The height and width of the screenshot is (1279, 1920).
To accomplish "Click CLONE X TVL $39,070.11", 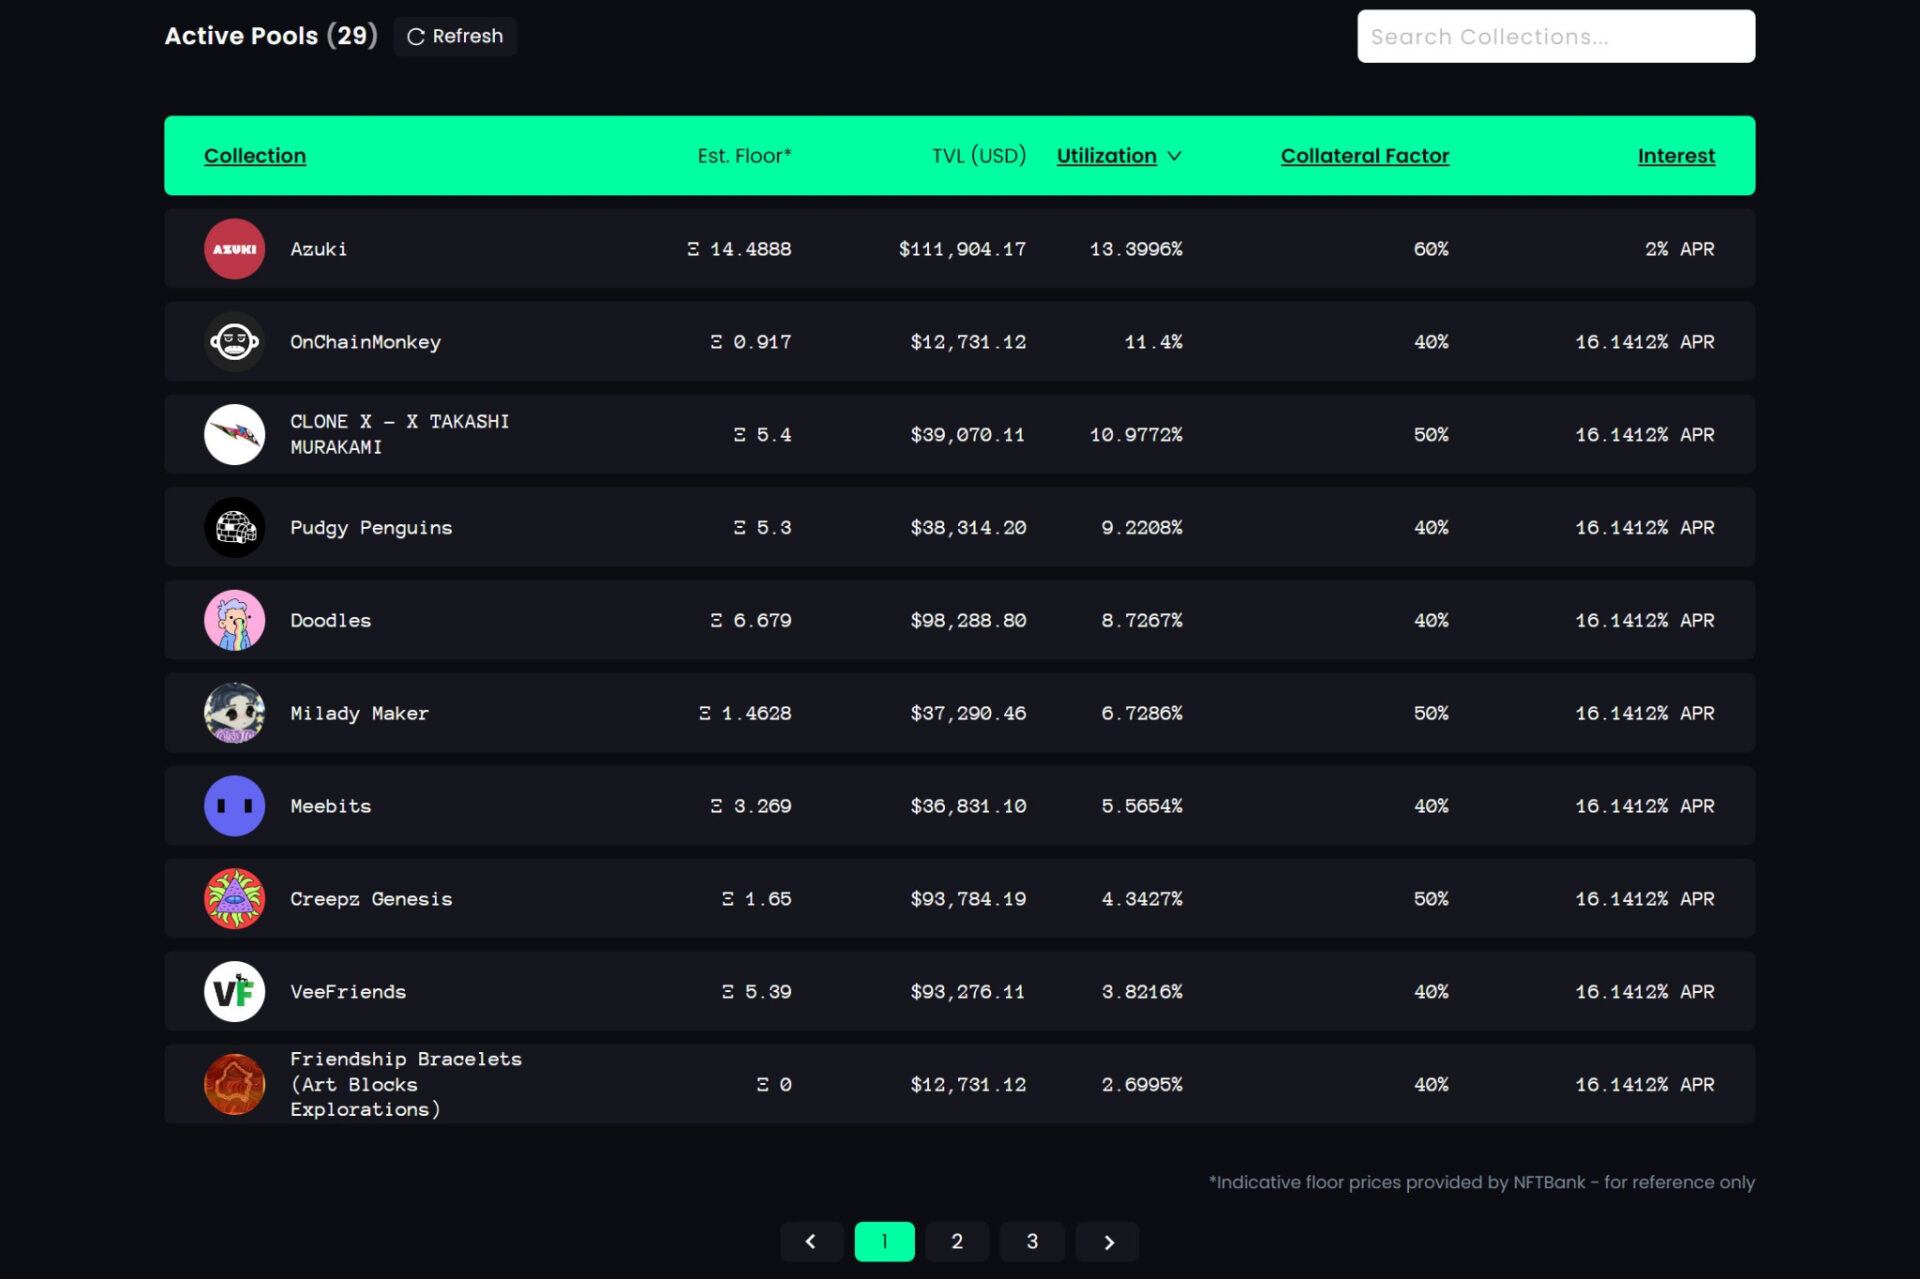I will [x=967, y=435].
